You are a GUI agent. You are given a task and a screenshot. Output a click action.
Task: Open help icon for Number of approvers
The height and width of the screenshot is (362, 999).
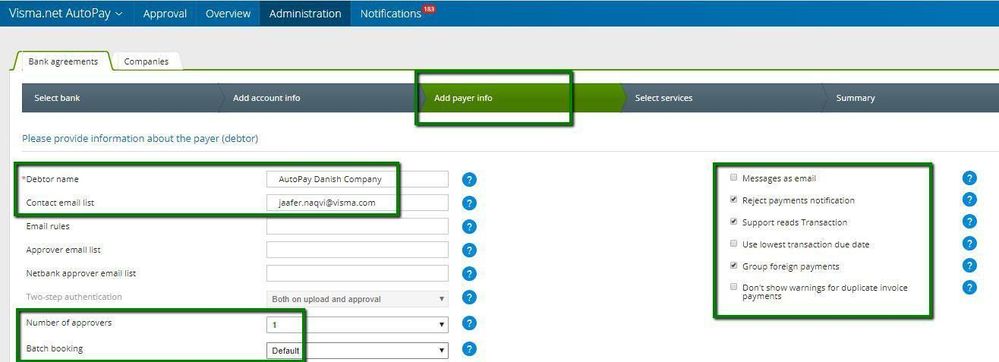(x=469, y=324)
